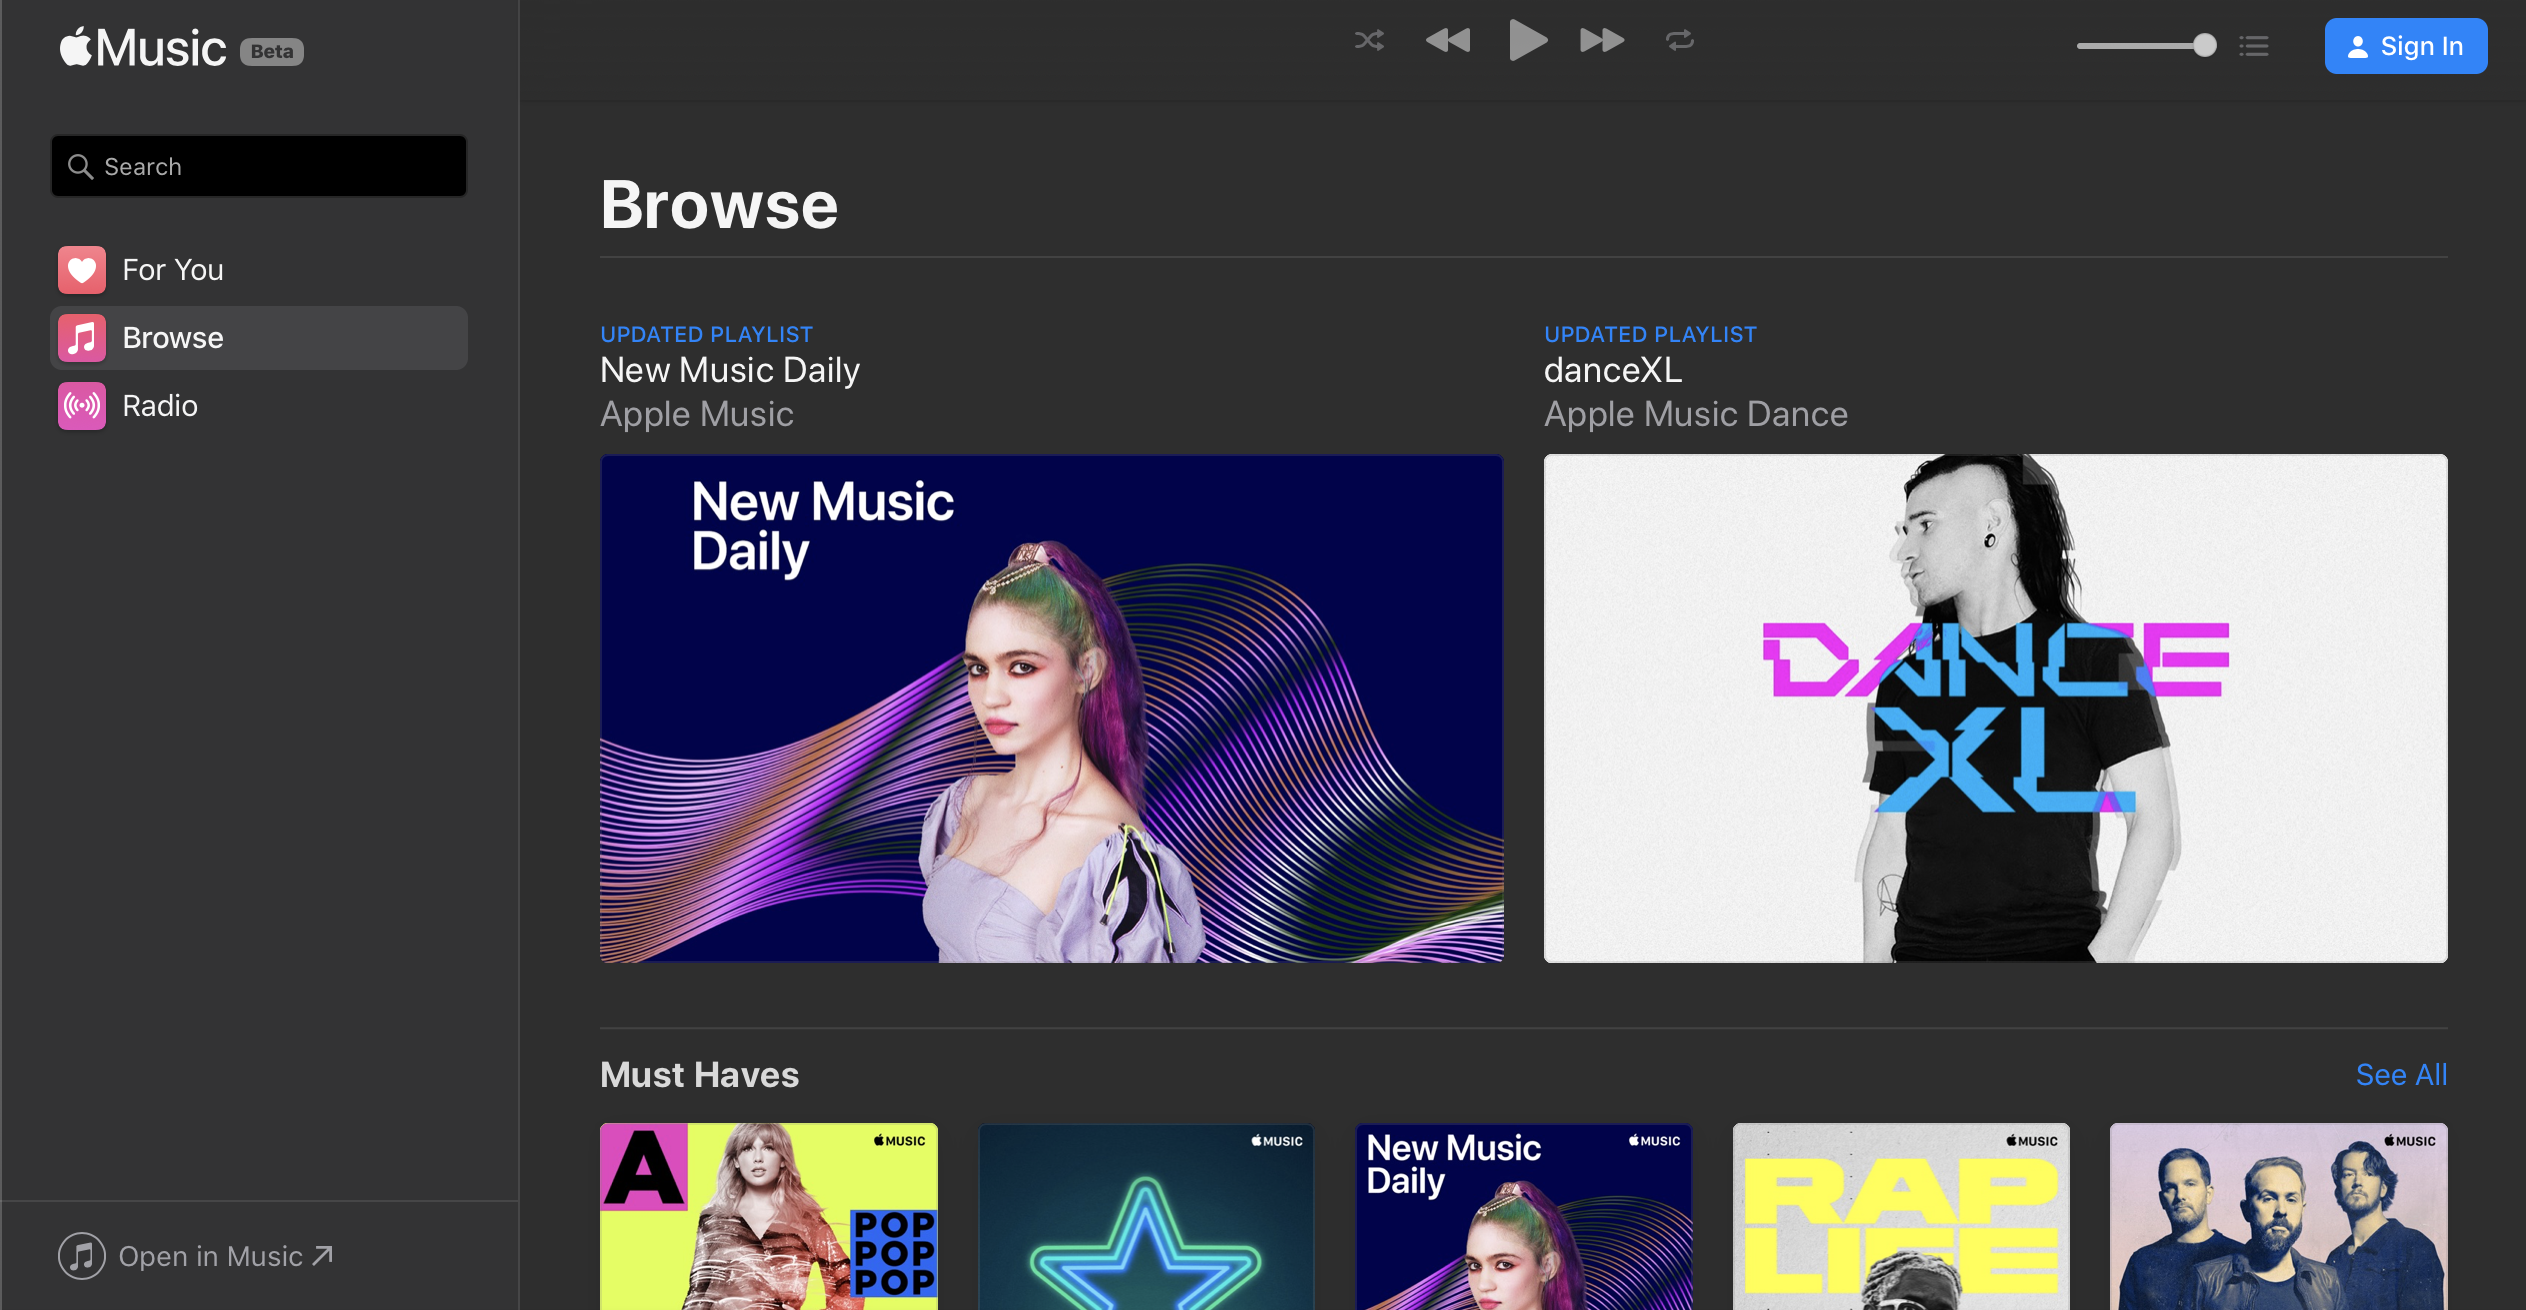Open the Radio section
Screen dimensions: 2526x1310
[x=259, y=406]
